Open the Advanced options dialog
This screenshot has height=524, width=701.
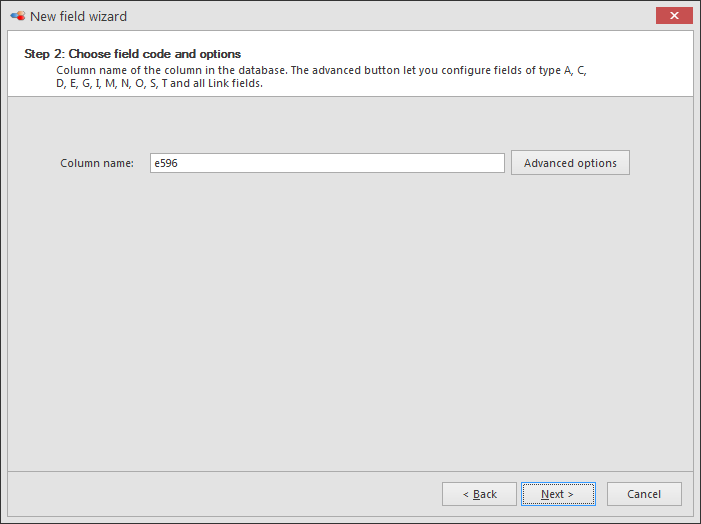tap(570, 163)
